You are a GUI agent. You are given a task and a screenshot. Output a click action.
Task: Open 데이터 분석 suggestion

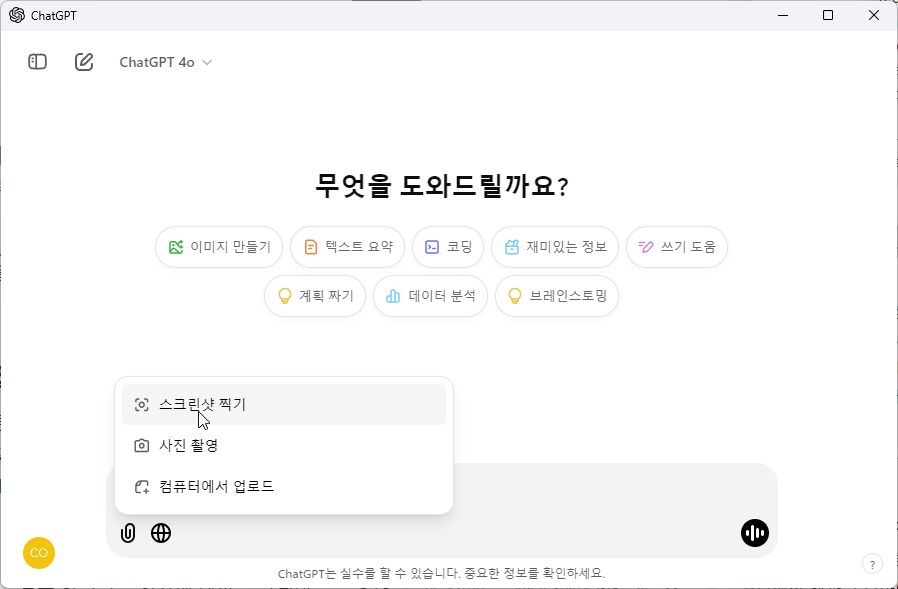coord(430,296)
